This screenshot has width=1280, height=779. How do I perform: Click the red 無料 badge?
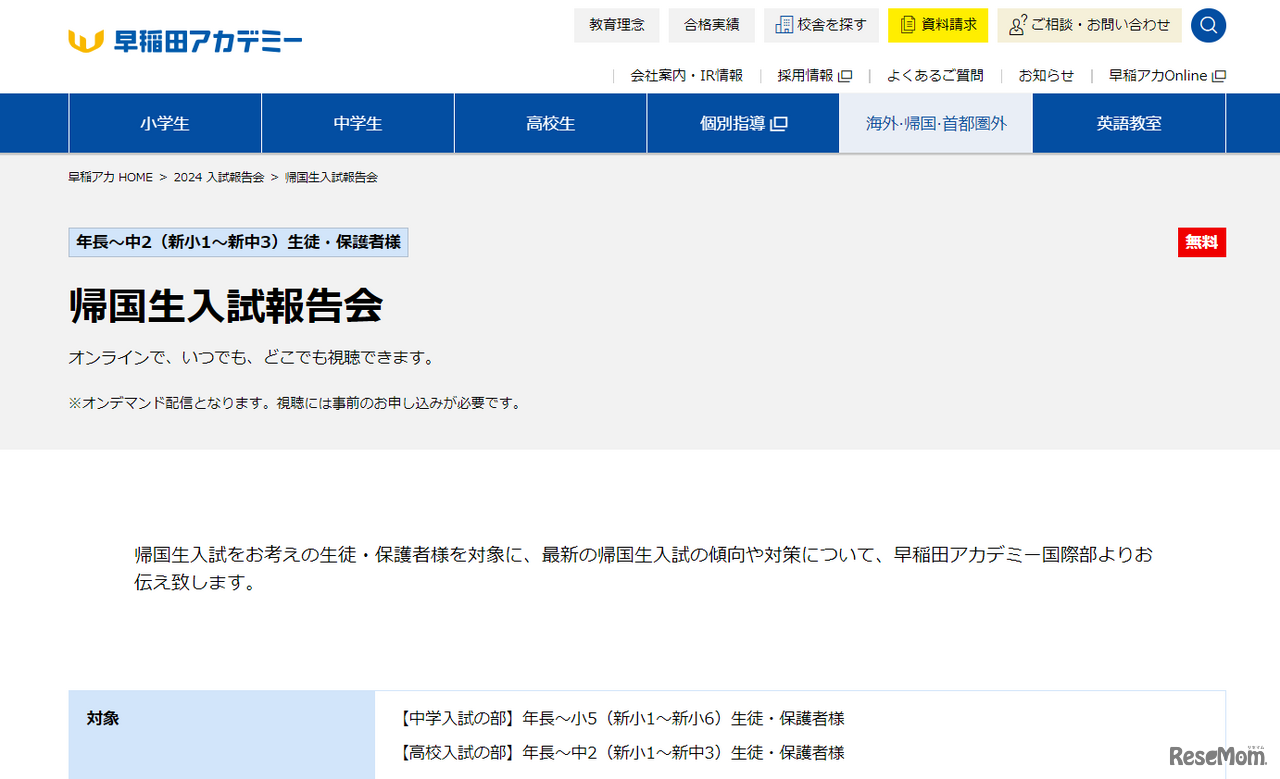[x=1202, y=242]
